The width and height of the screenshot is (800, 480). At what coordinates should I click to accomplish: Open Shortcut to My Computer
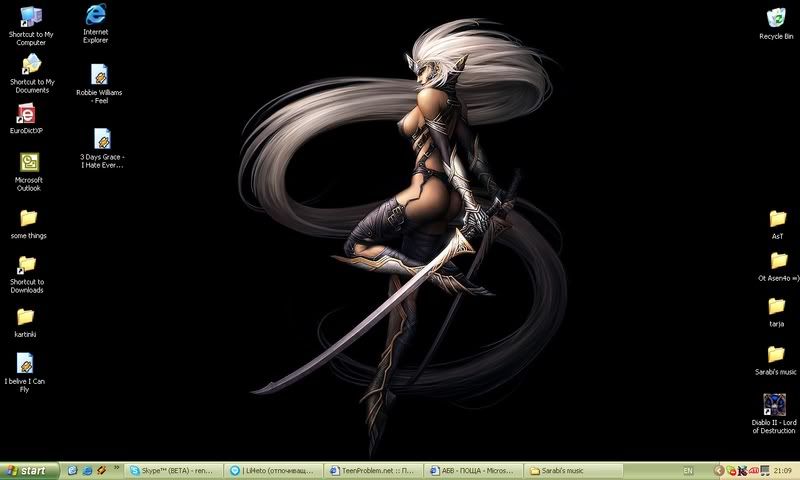(30, 16)
